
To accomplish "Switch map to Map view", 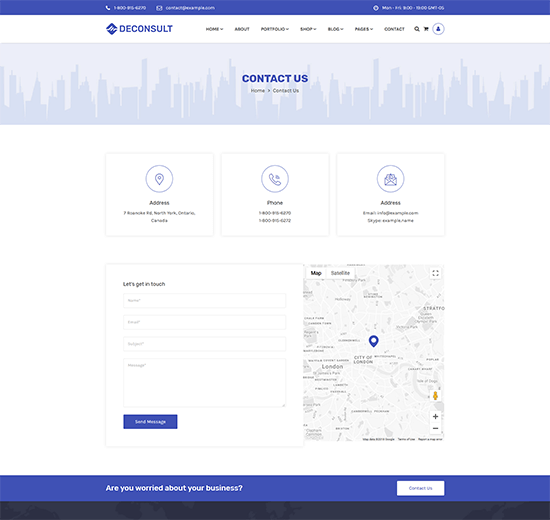I will point(316,273).
